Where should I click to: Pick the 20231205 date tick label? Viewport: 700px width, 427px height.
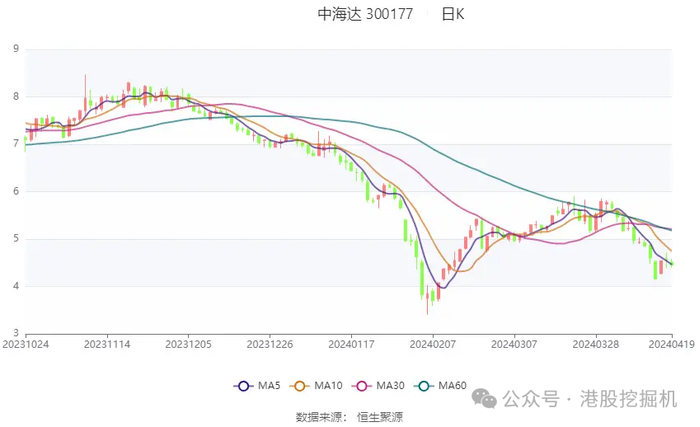[x=187, y=344]
